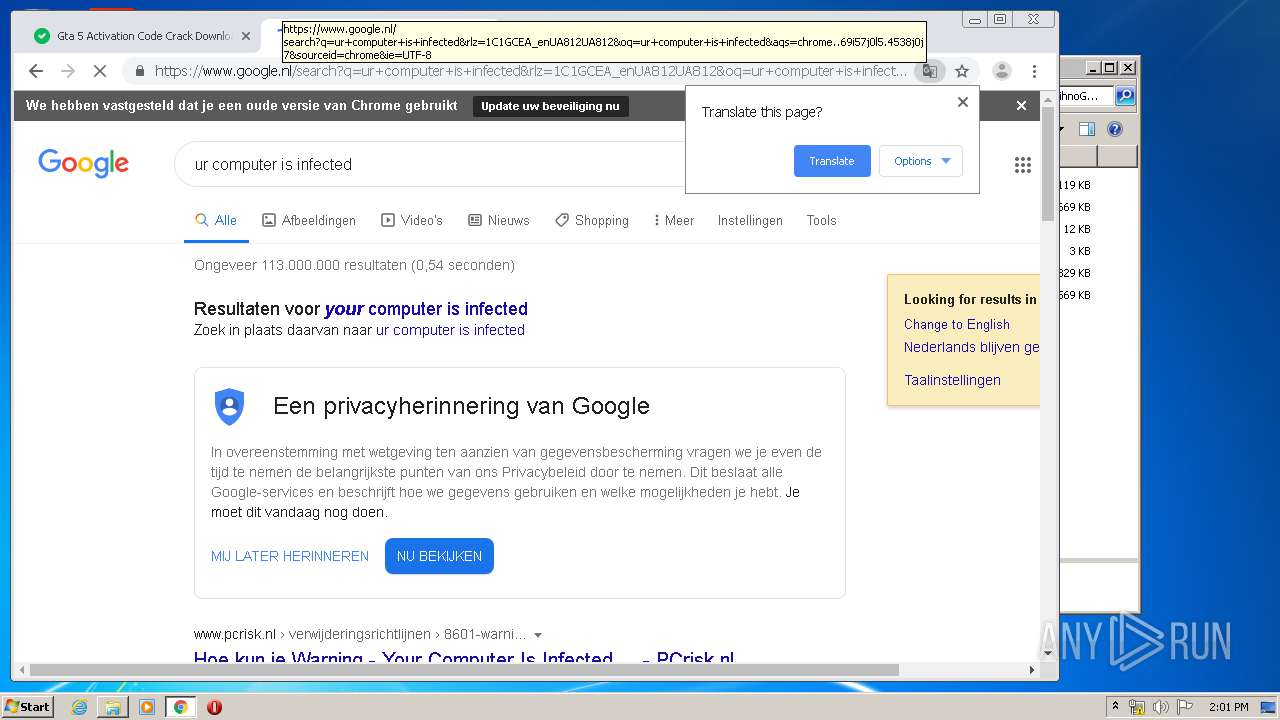Viewport: 1280px width, 720px height.
Task: Click search button in background window
Action: click(1125, 96)
